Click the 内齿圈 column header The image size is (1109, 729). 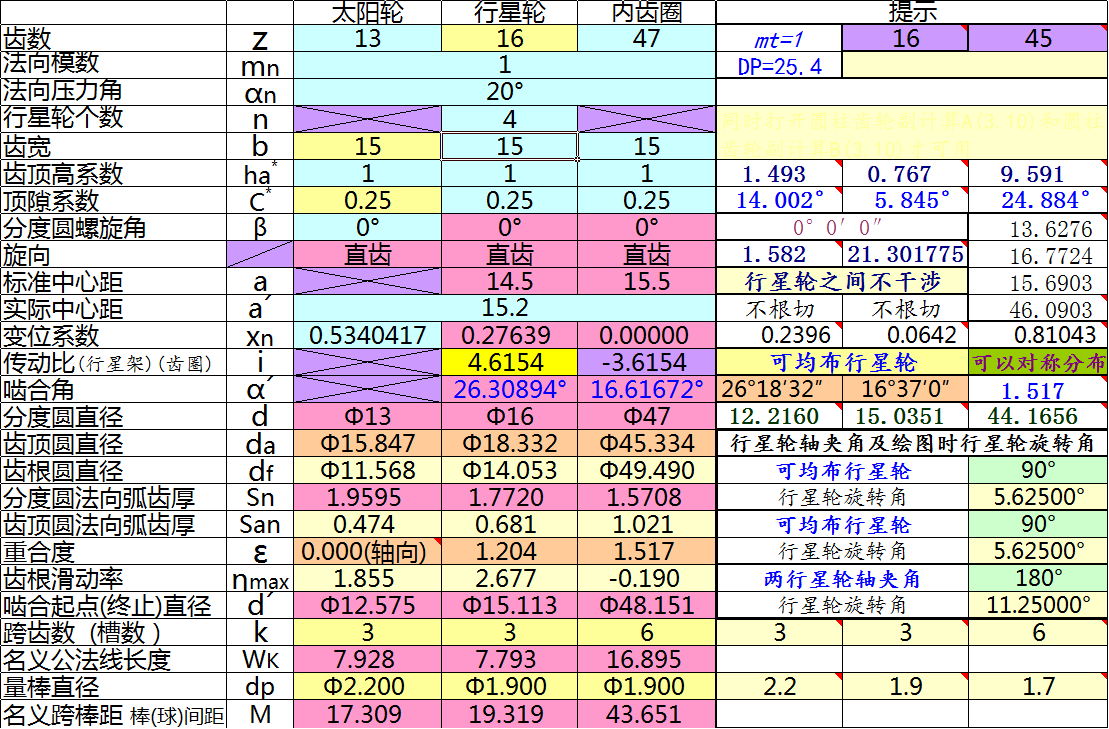(646, 12)
